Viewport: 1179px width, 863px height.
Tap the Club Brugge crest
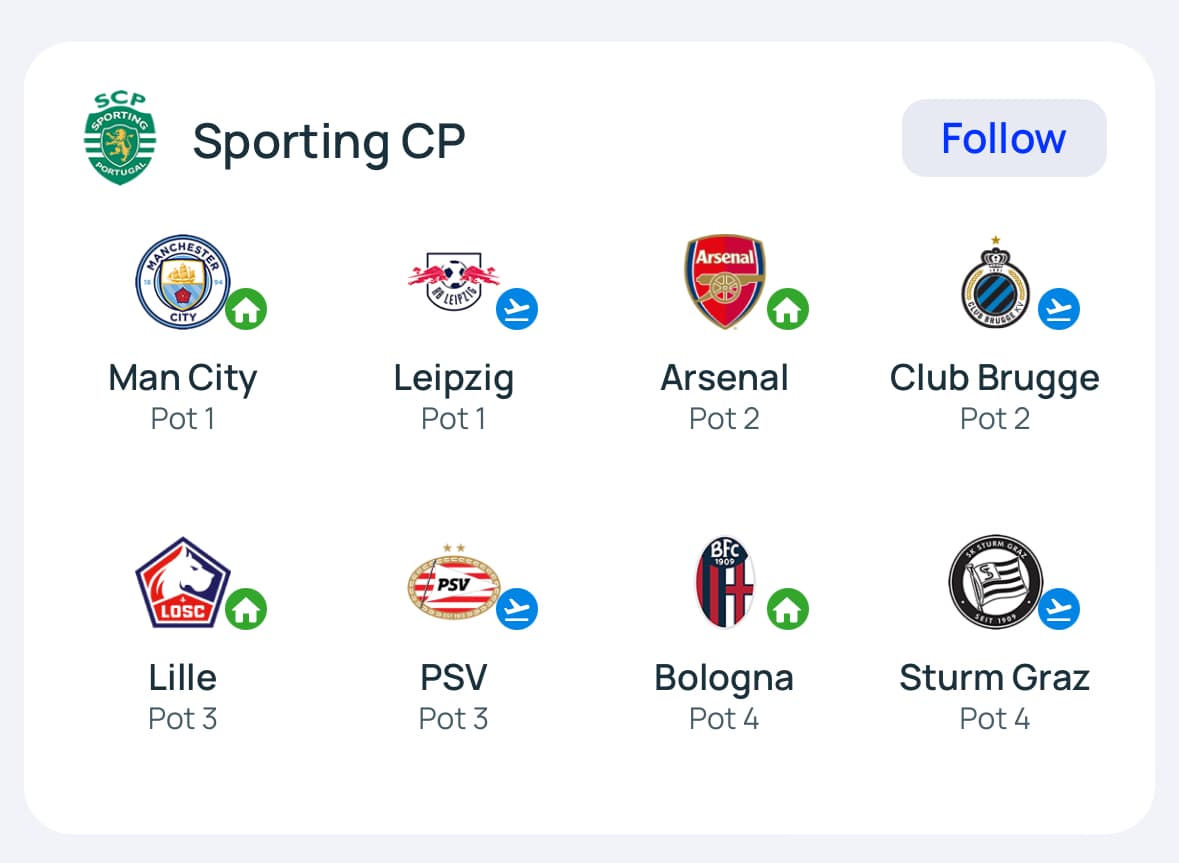coord(995,284)
